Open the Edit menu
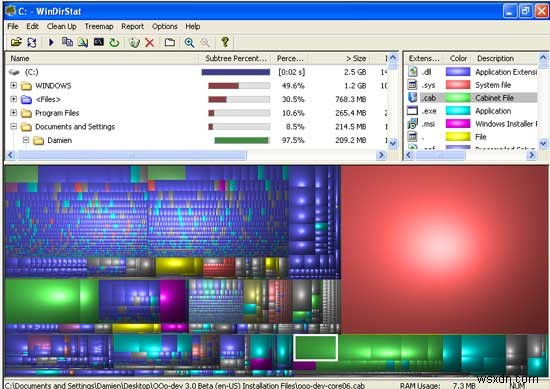This screenshot has width=550, height=389. click(x=32, y=26)
